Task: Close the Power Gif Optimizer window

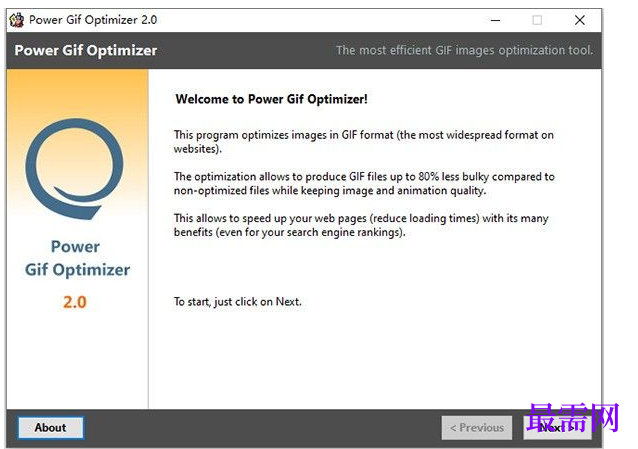Action: [580, 20]
